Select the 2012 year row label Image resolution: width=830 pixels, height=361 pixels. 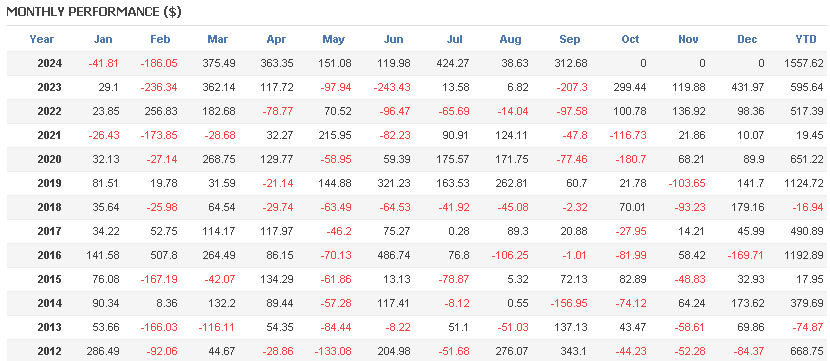(50, 351)
